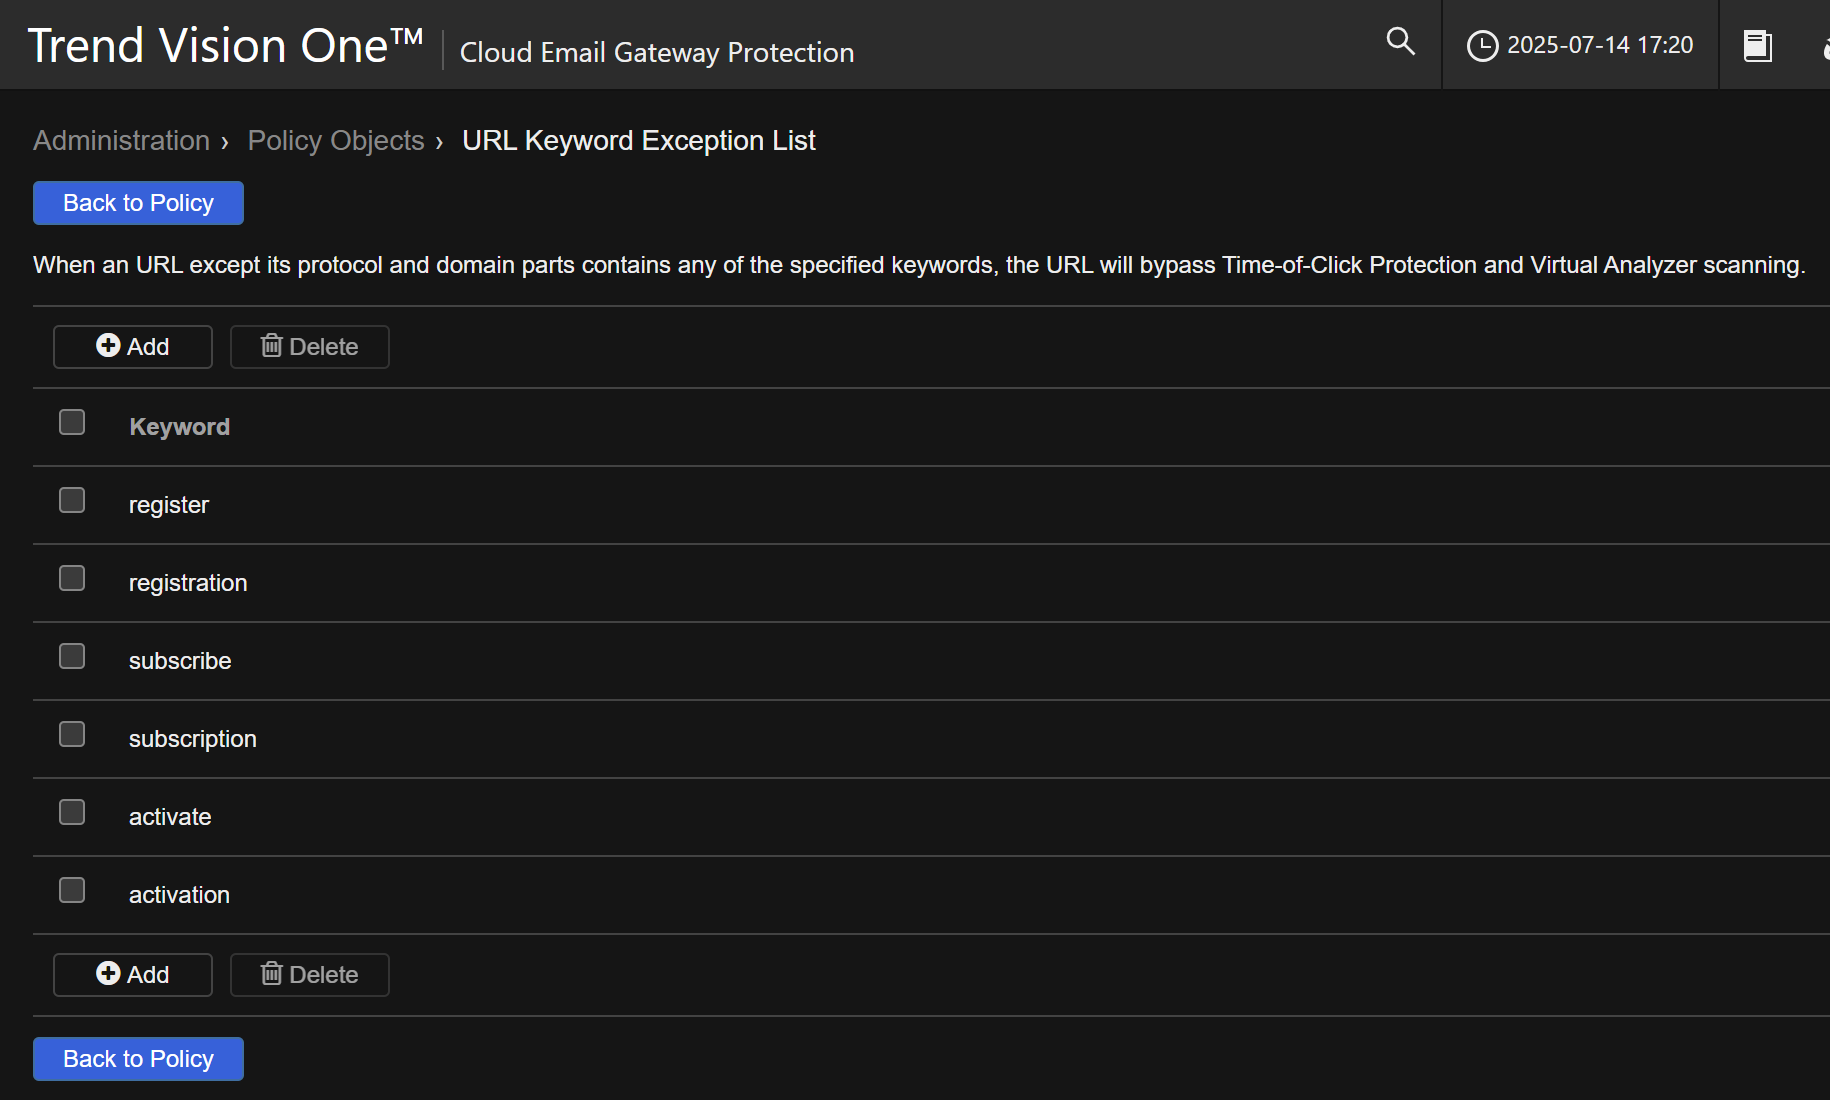This screenshot has height=1100, width=1830.
Task: Check the box for the 'register' keyword
Action: click(72, 500)
